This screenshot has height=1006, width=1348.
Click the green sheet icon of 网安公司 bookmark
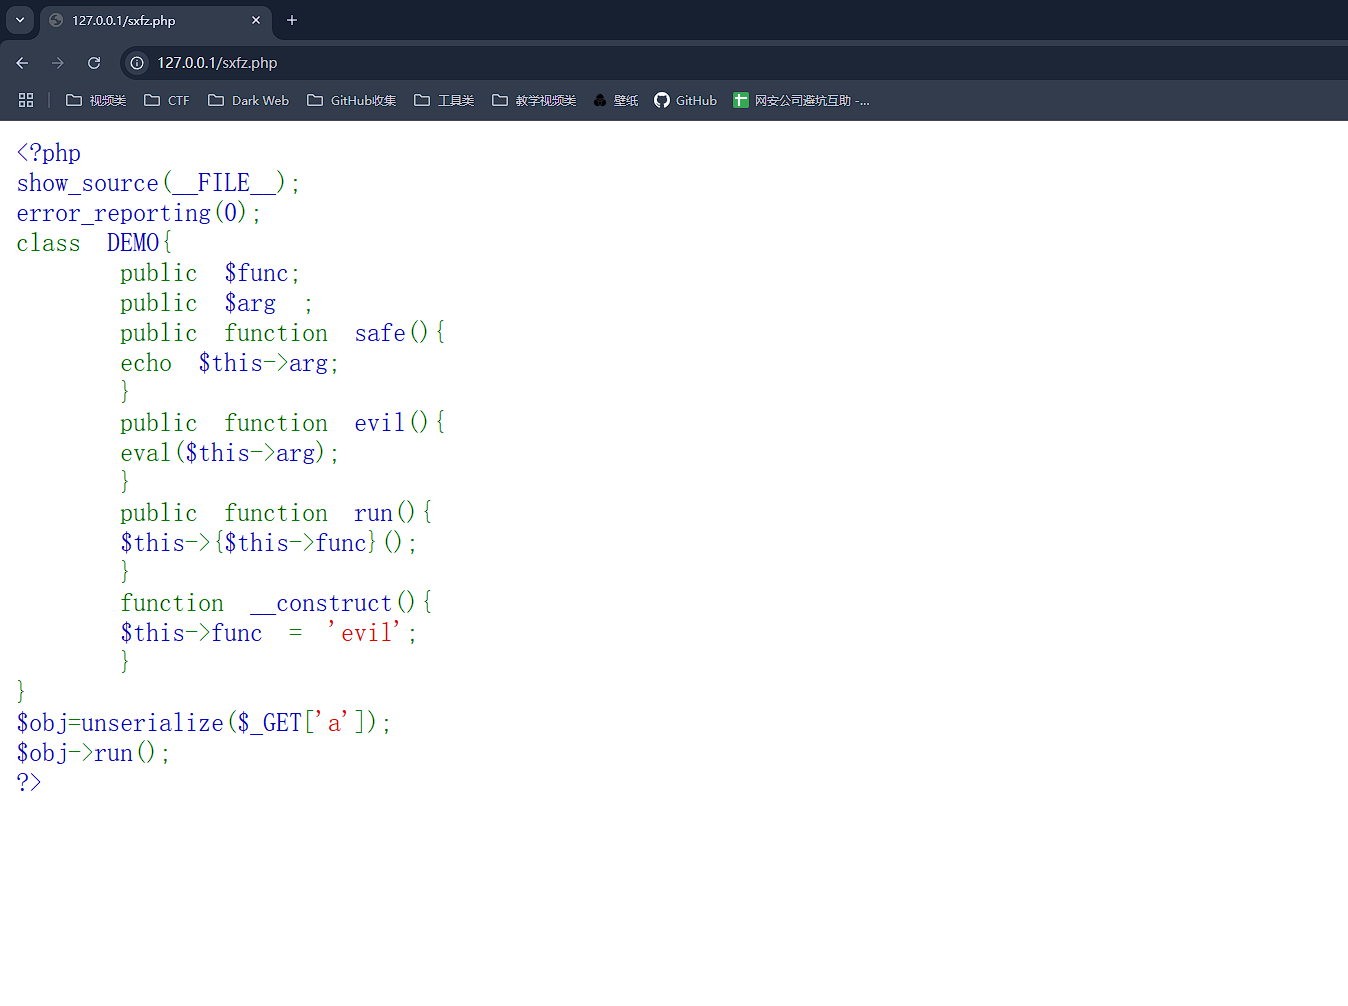741,100
